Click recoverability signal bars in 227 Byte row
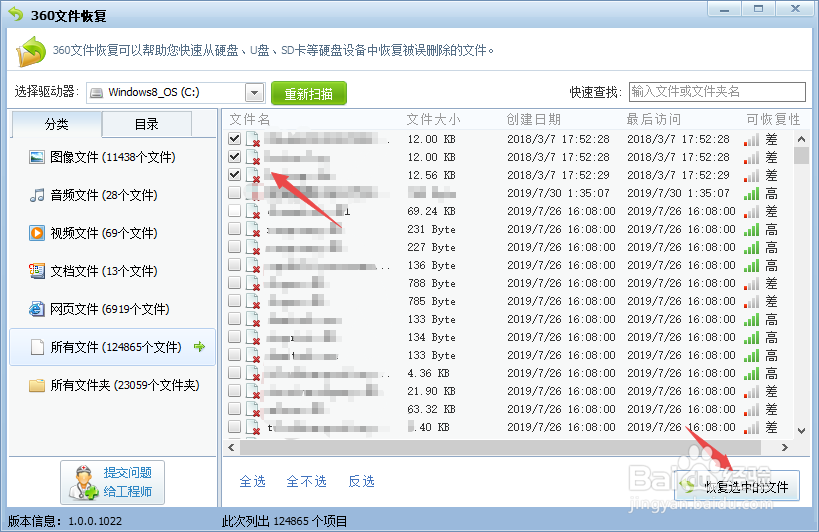Screen dimensions: 819x532 point(751,247)
